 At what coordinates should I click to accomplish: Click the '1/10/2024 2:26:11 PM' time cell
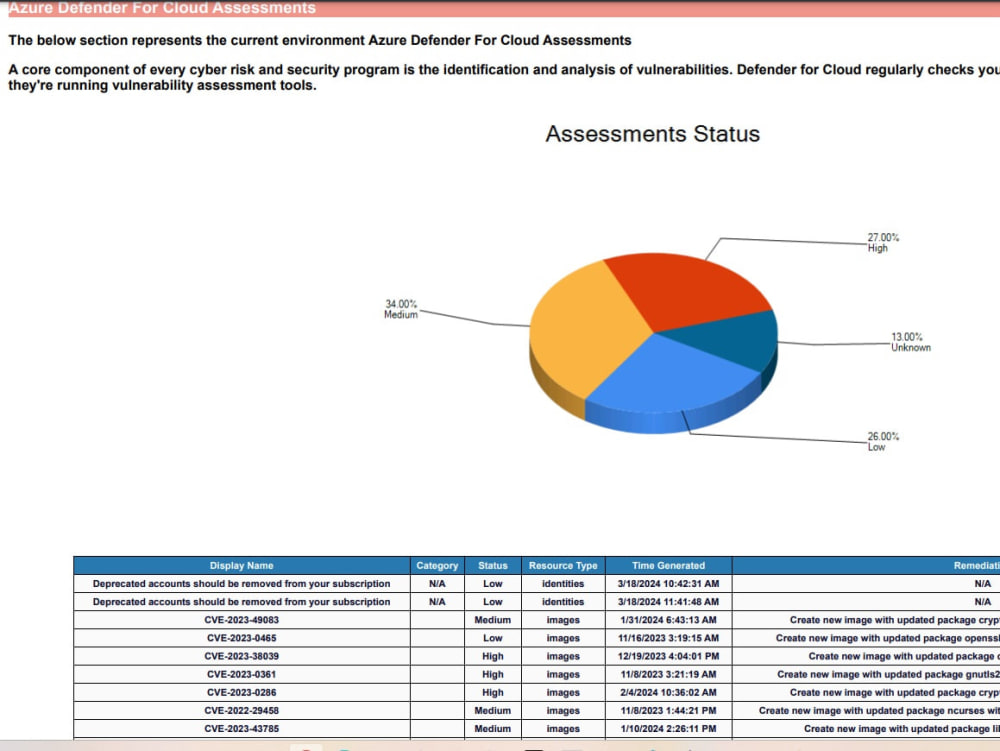(668, 728)
